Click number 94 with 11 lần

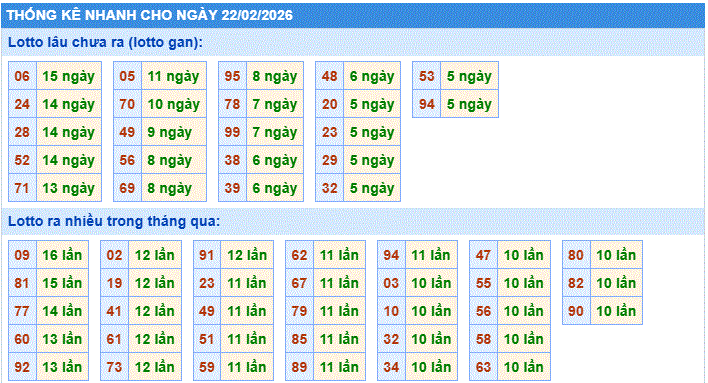tap(391, 255)
